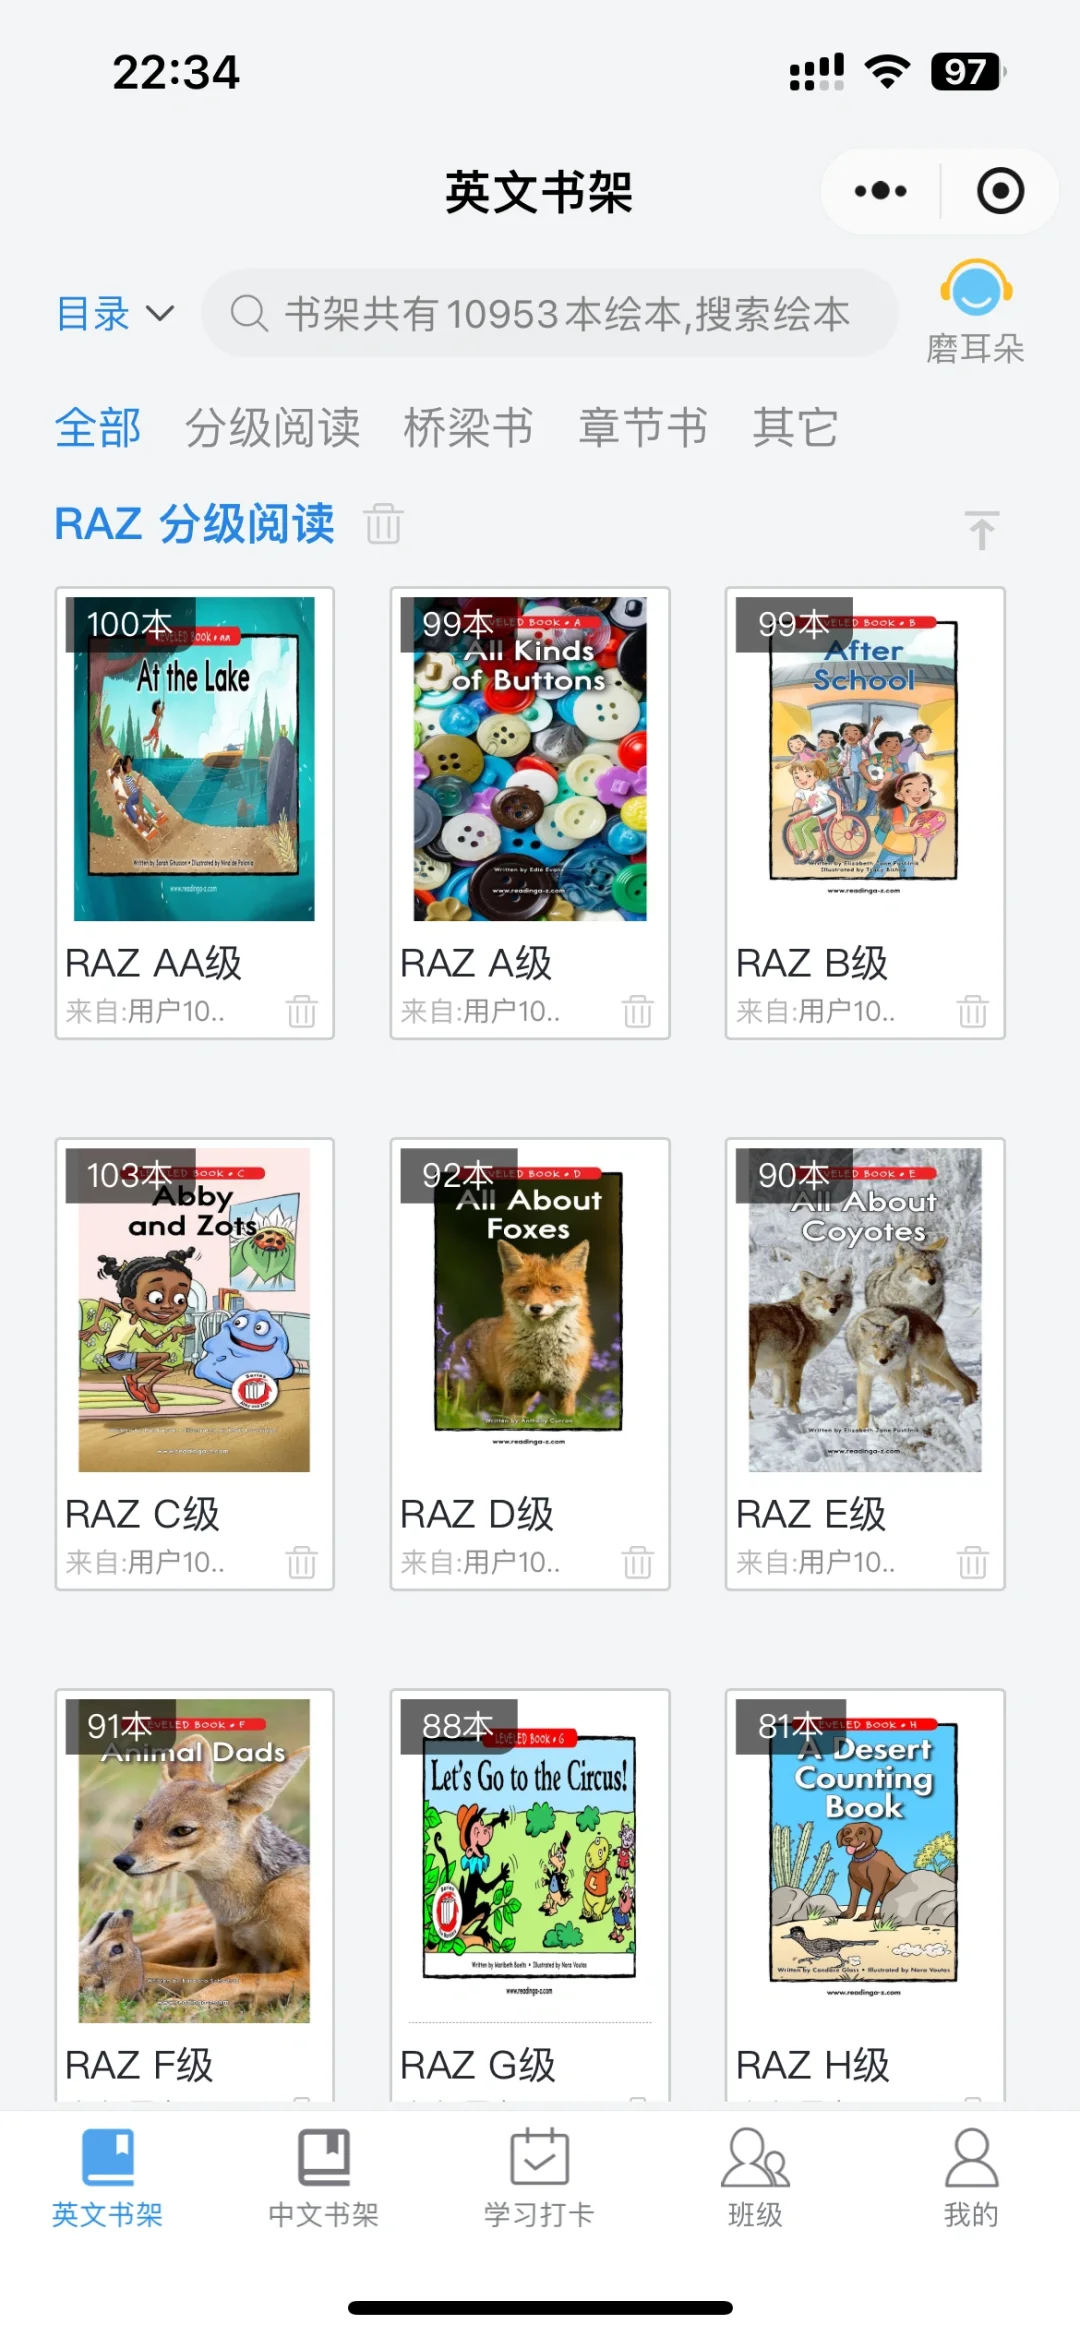Tap the RAZ 分级阅读 section heading
The height and width of the screenshot is (2337, 1080).
pos(194,524)
